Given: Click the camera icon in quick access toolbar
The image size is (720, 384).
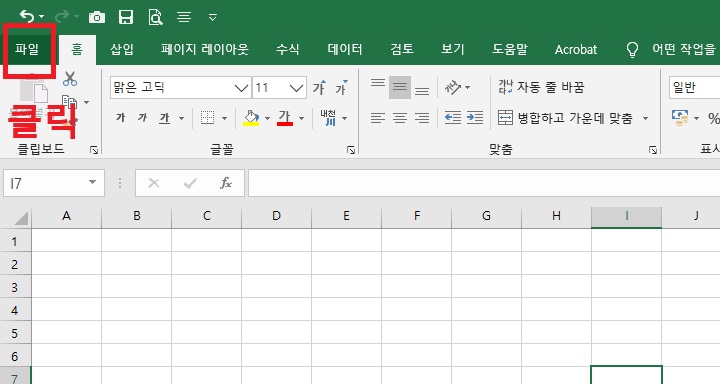Looking at the screenshot, I should click(x=97, y=17).
